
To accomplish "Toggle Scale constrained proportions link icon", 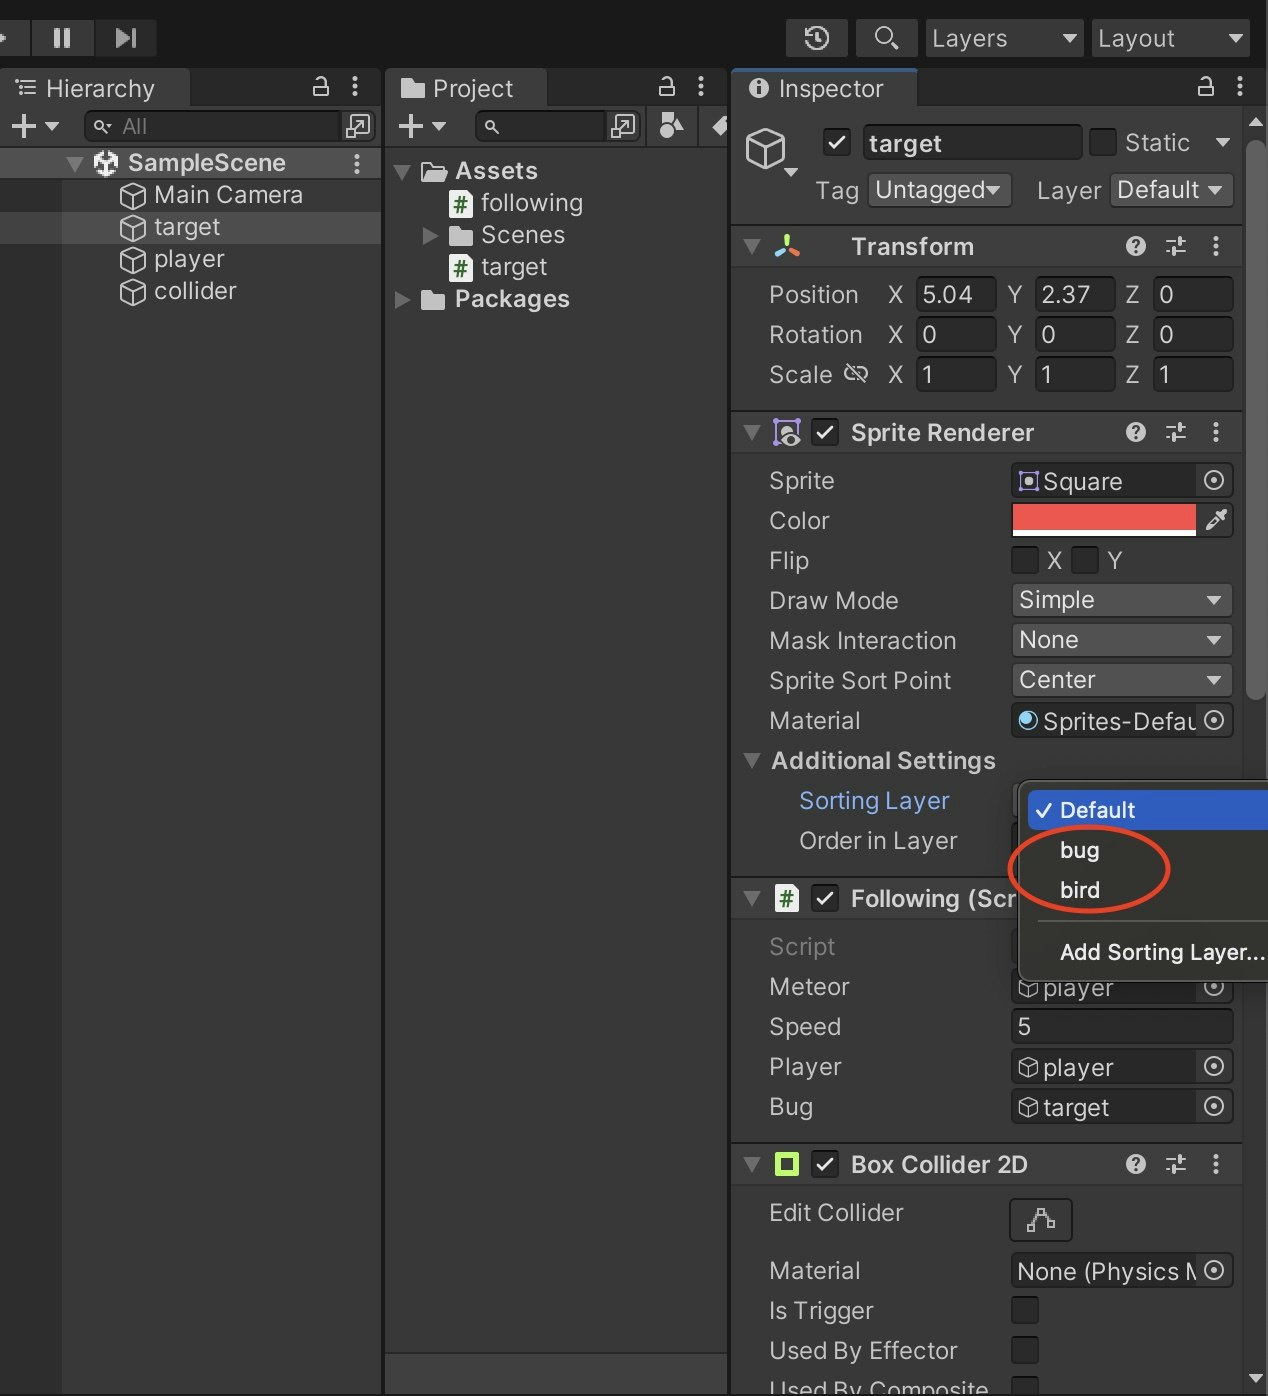I will coord(856,374).
